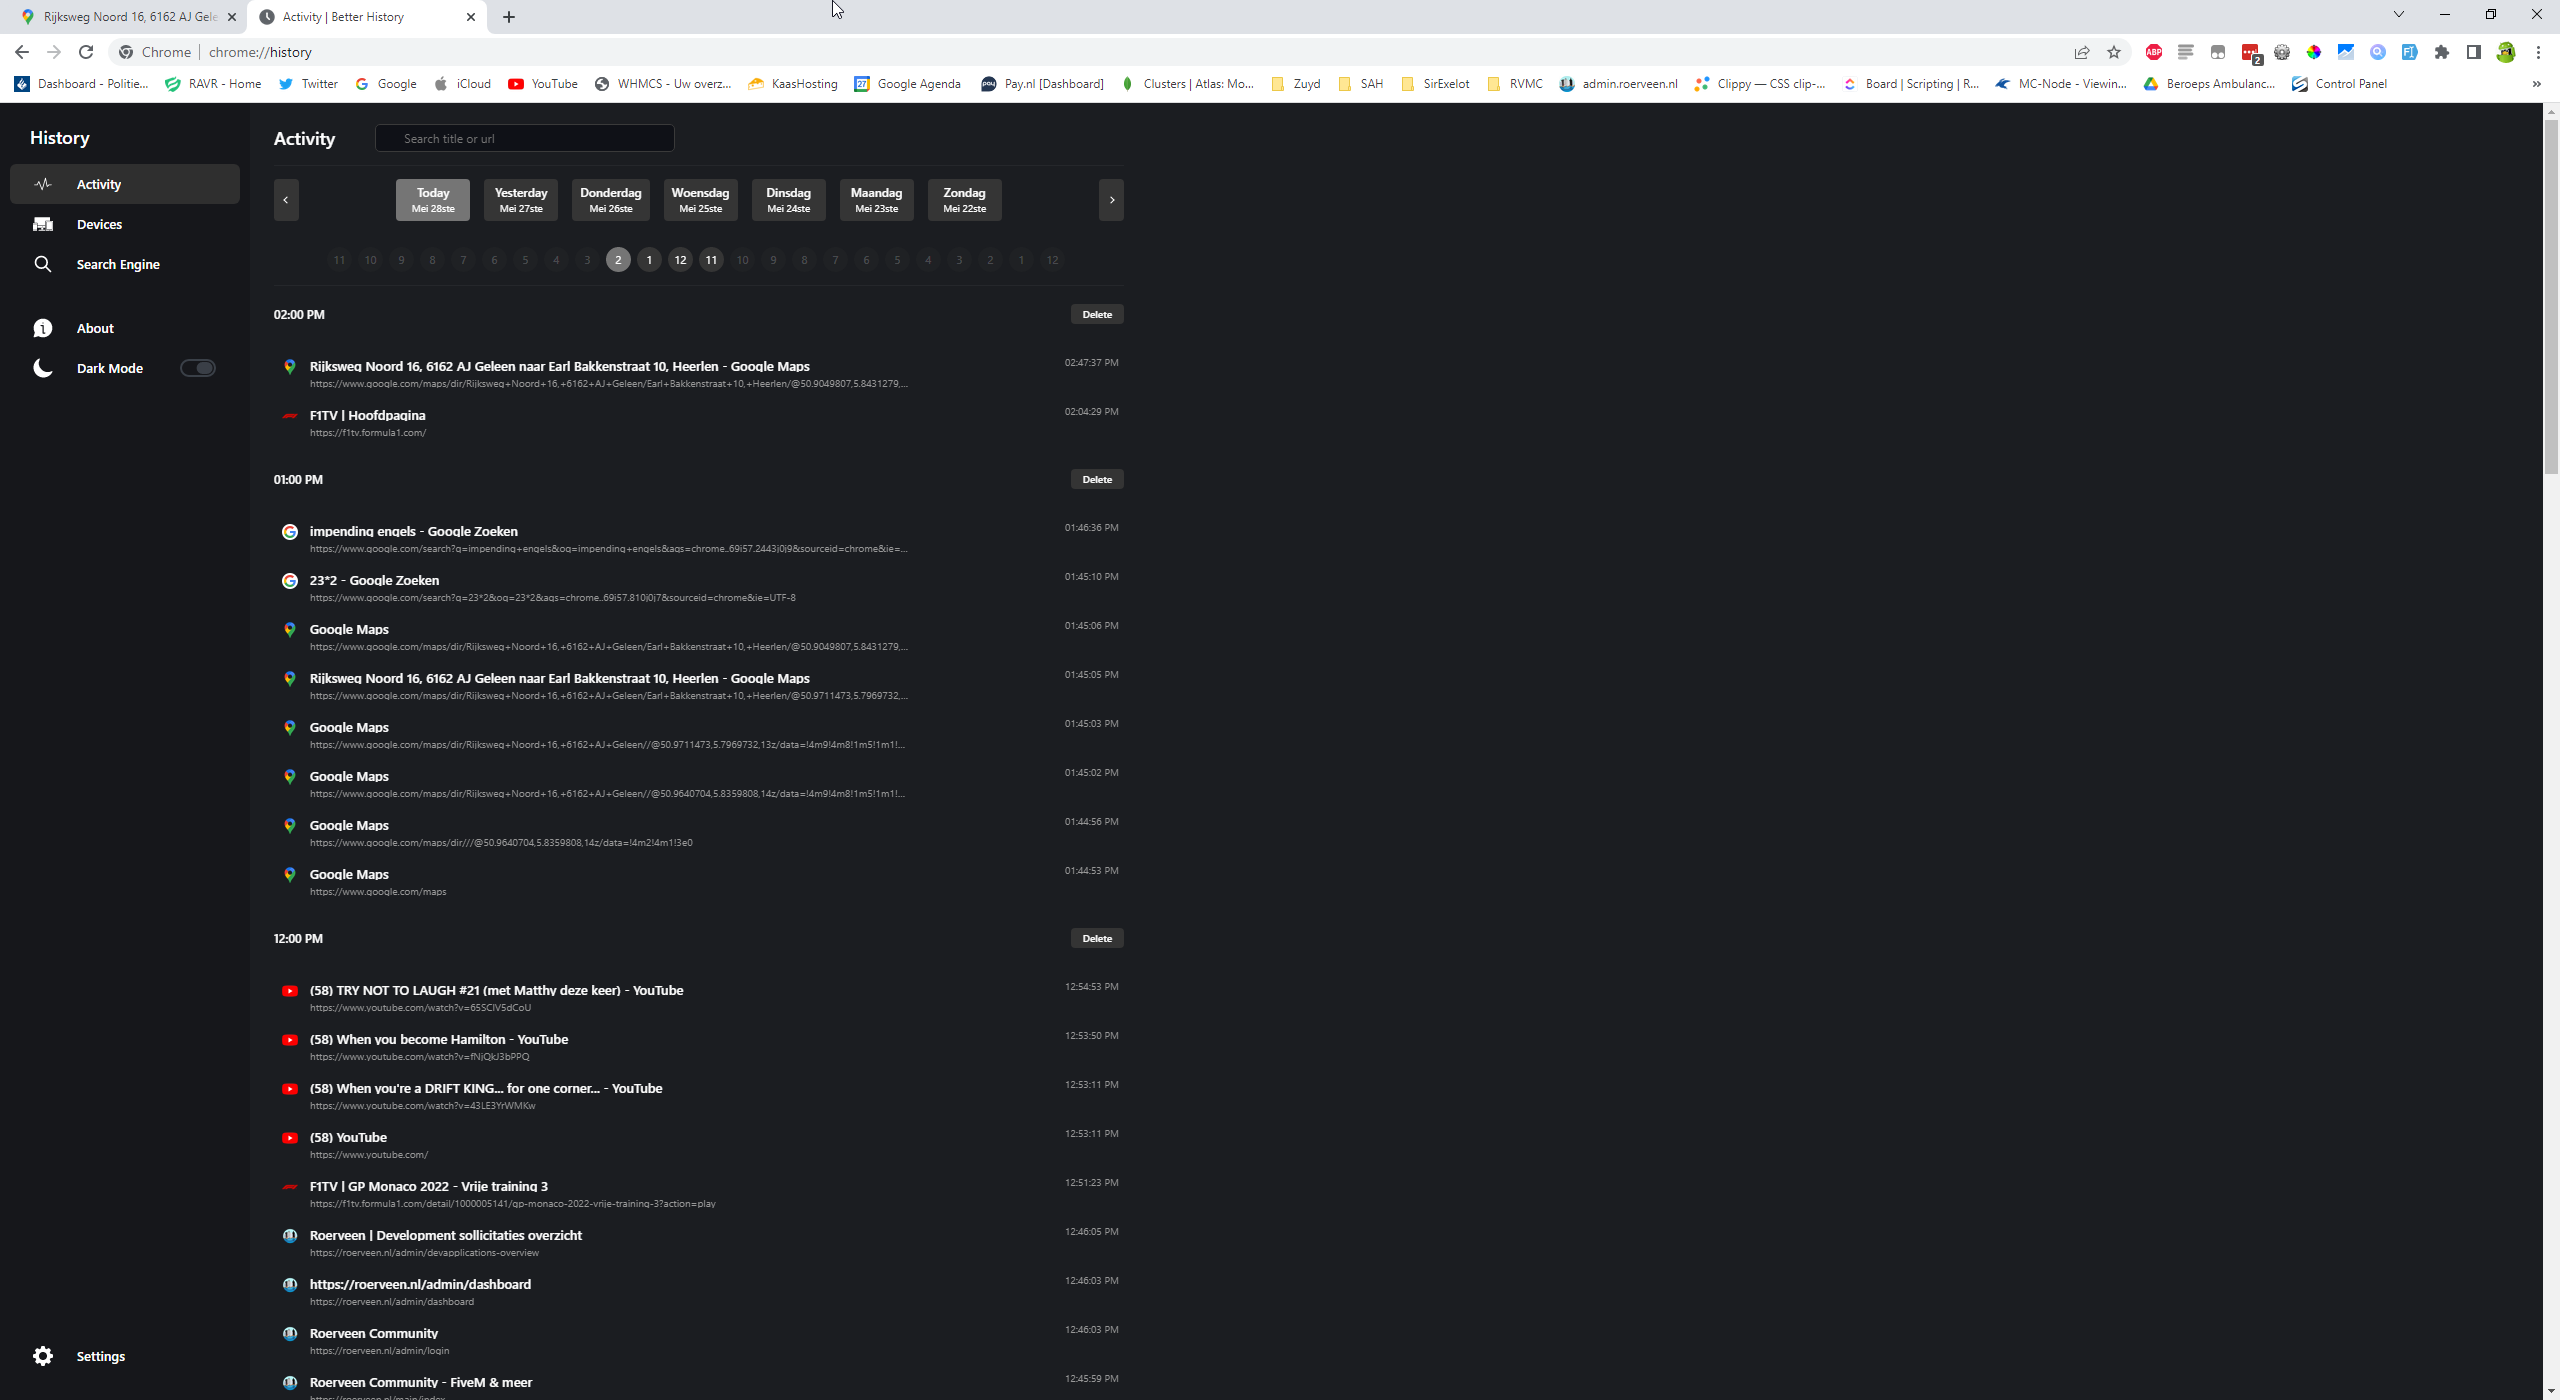Select the Yesterday Mei 27ste tab

tap(521, 200)
